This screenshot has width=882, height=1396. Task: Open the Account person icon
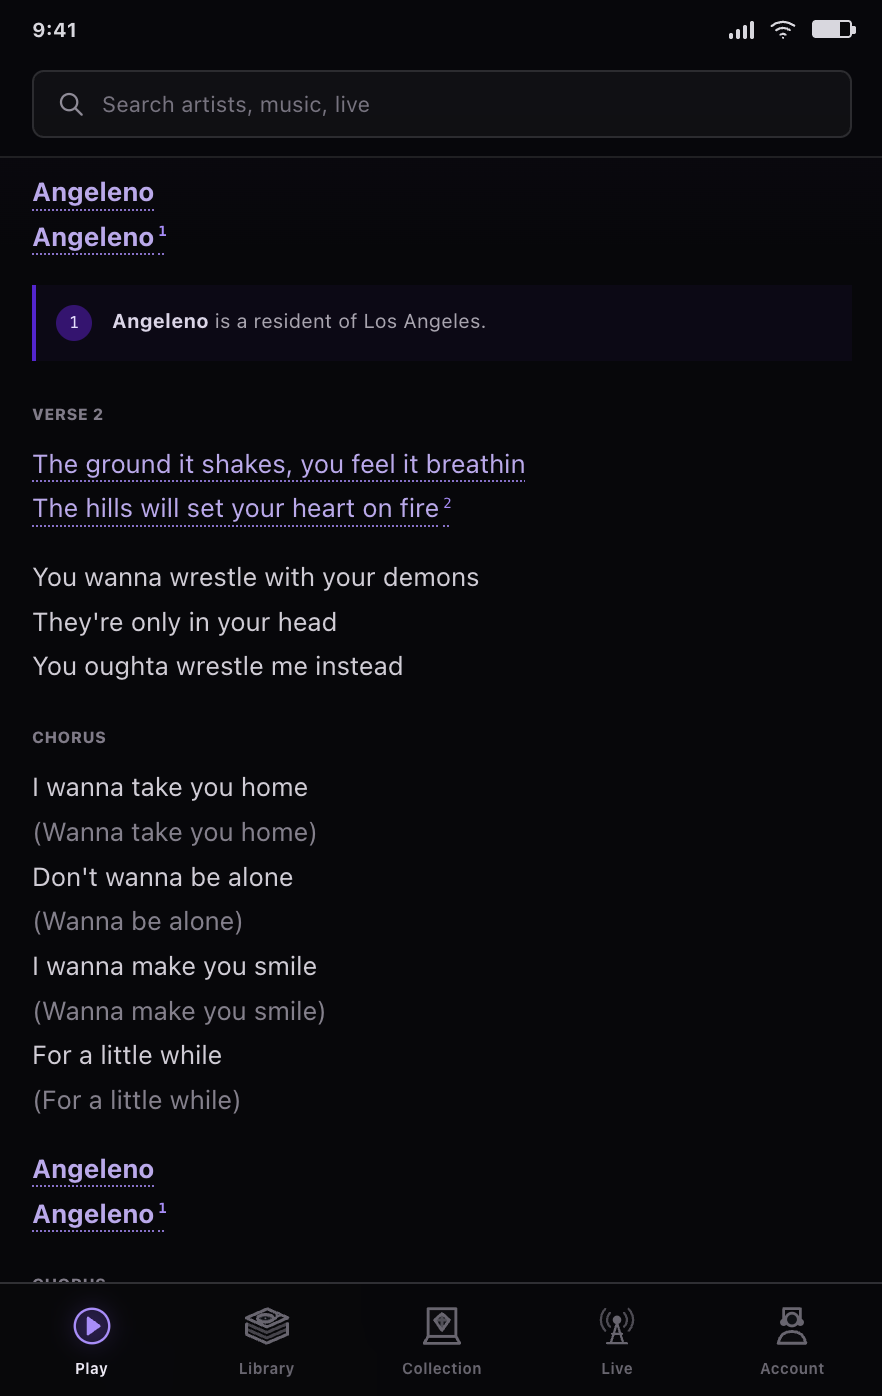click(792, 1326)
